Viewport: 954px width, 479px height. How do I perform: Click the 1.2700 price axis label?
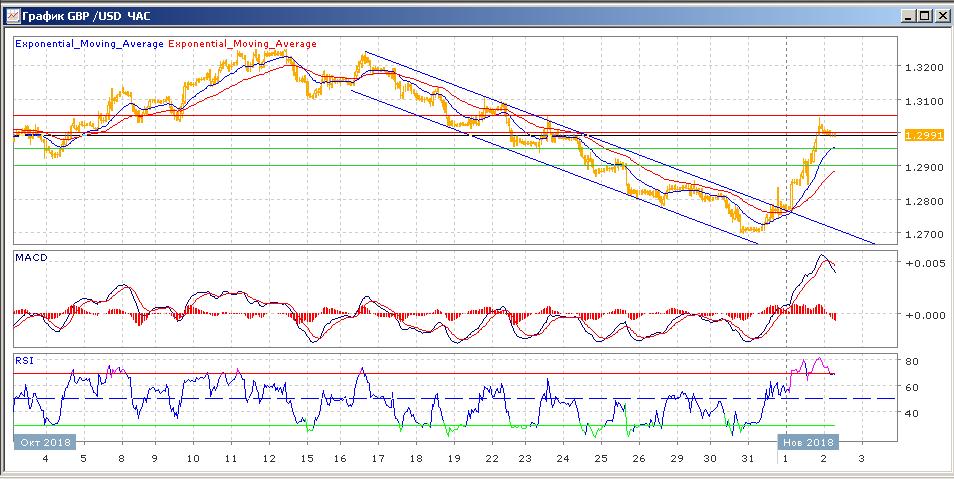point(923,235)
